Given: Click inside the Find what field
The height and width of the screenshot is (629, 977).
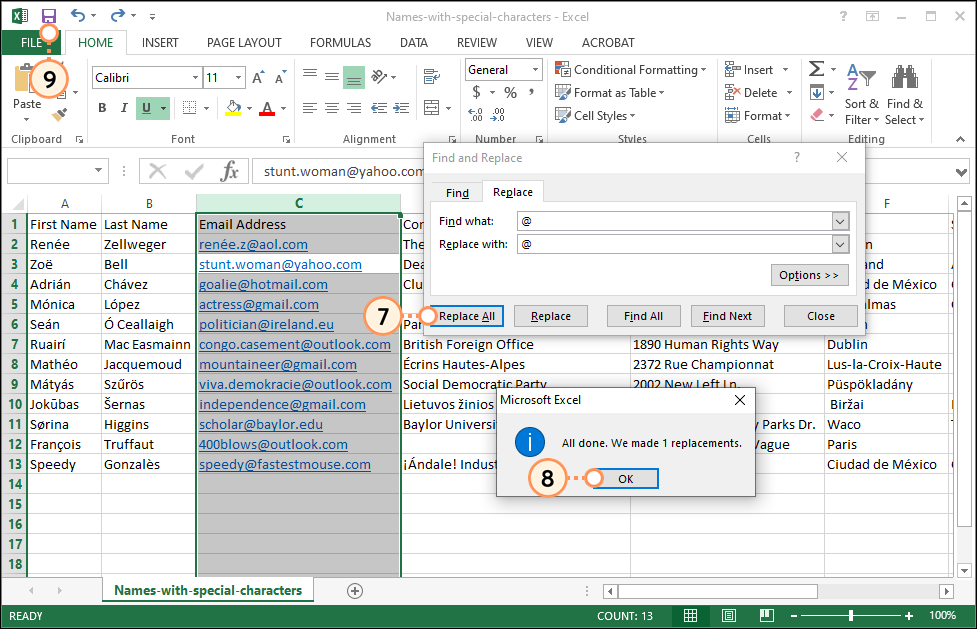Looking at the screenshot, I should (x=675, y=221).
